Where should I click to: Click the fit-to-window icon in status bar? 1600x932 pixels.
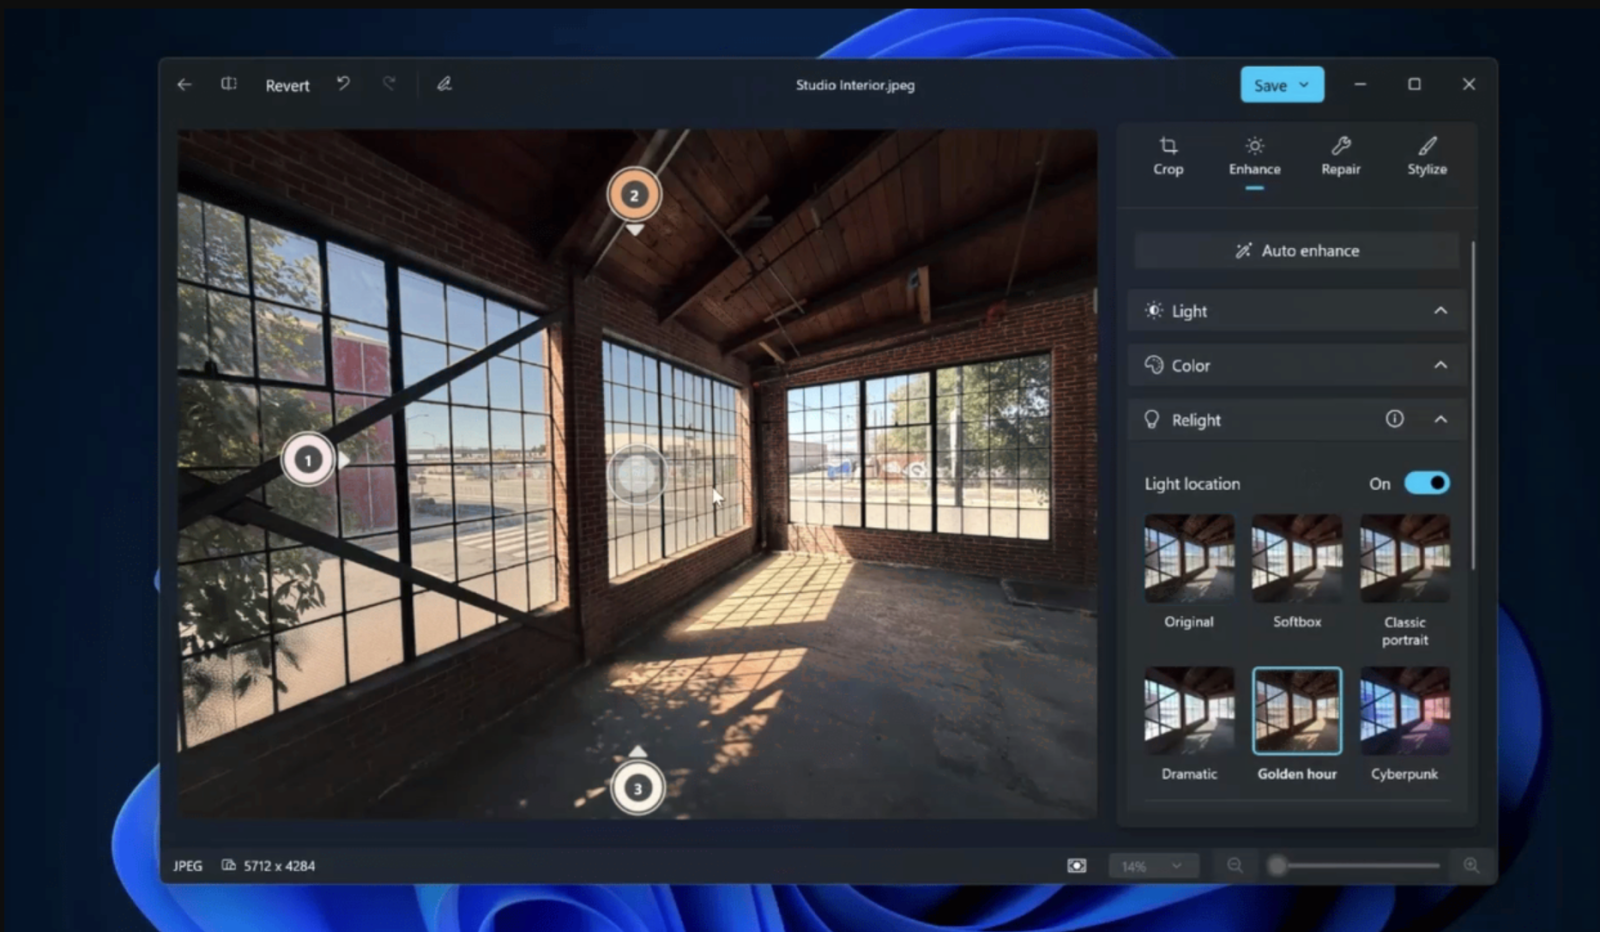(x=1076, y=866)
